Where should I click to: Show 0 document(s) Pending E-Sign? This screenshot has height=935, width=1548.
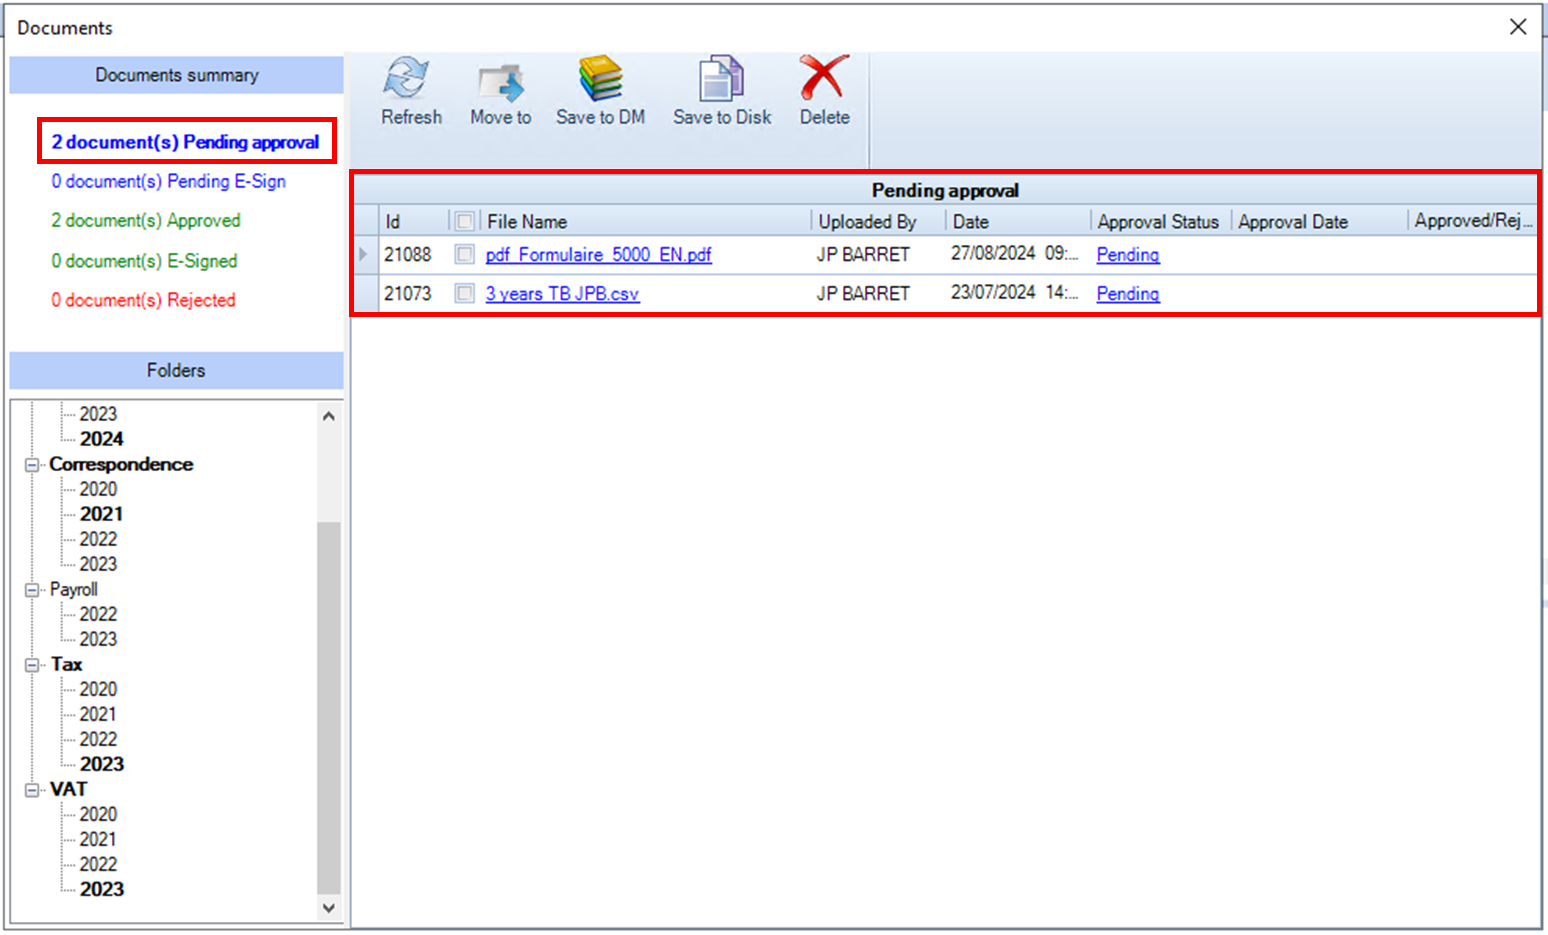(x=169, y=181)
